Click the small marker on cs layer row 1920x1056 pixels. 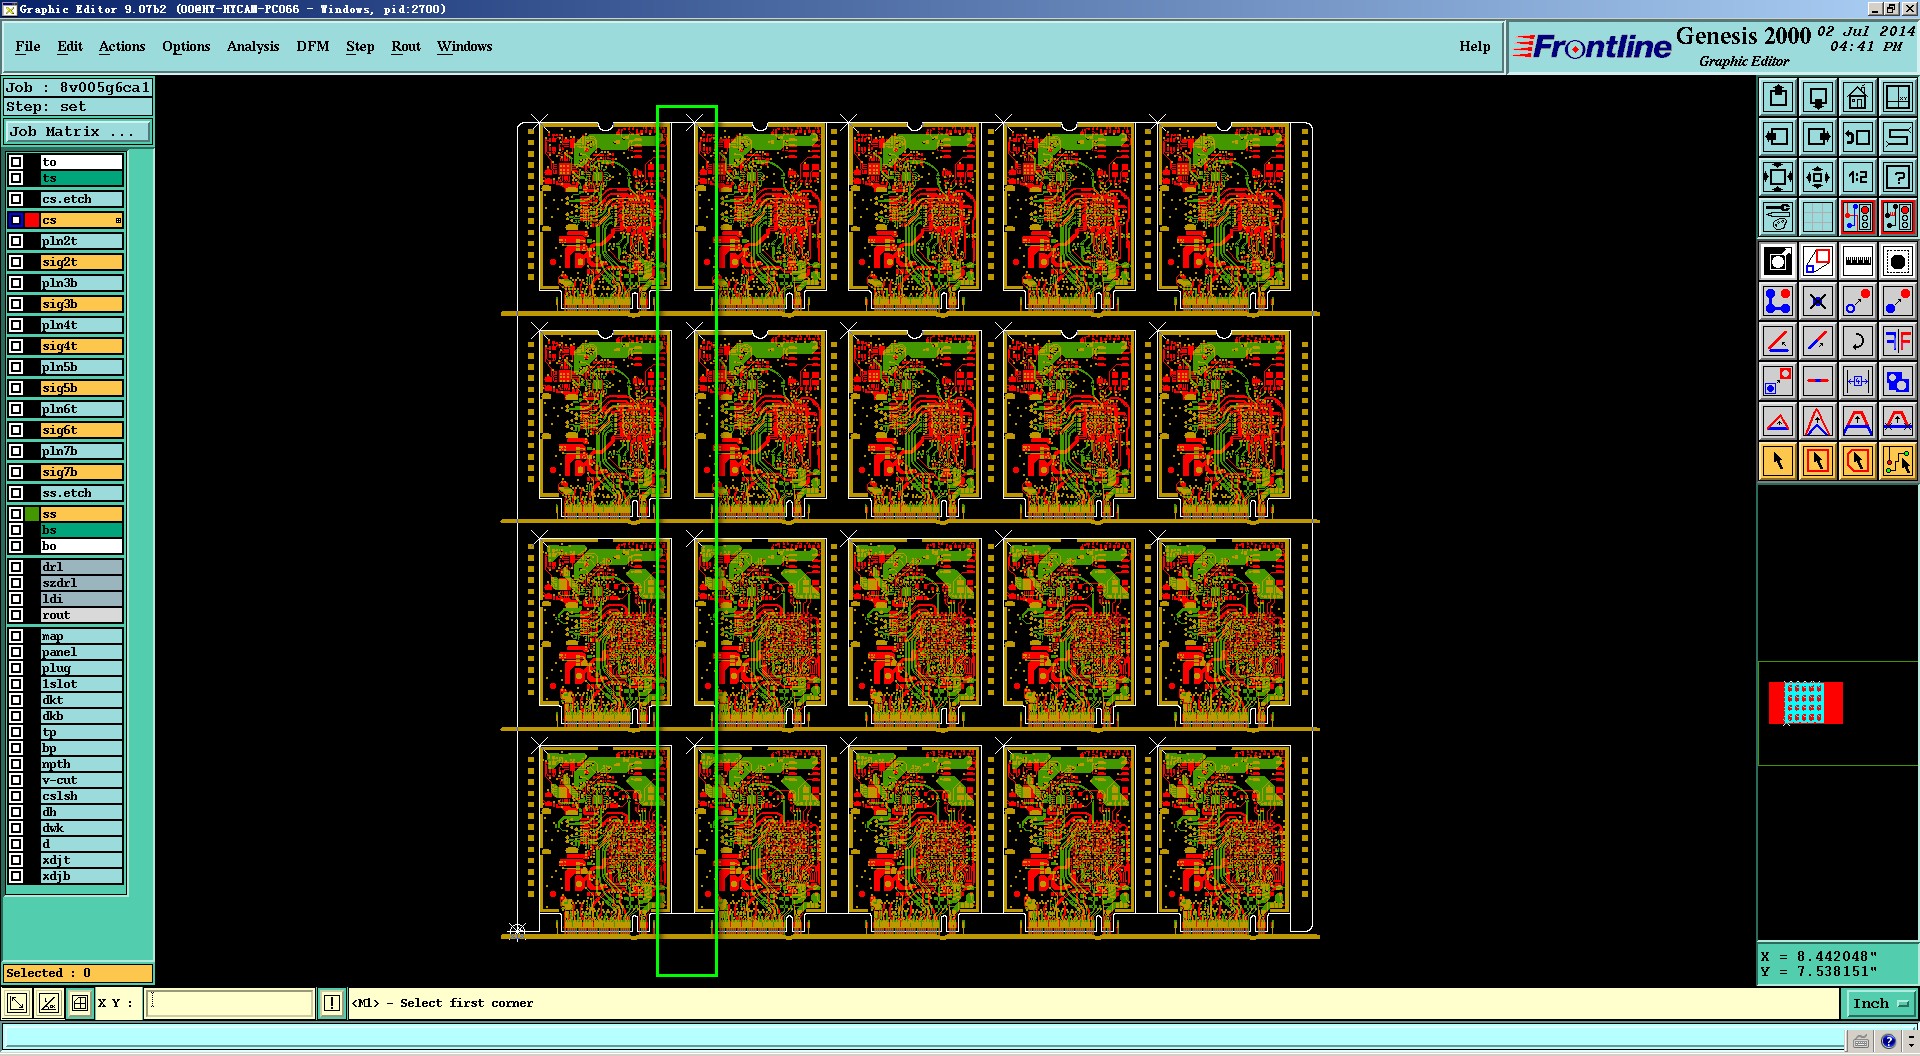[118, 220]
